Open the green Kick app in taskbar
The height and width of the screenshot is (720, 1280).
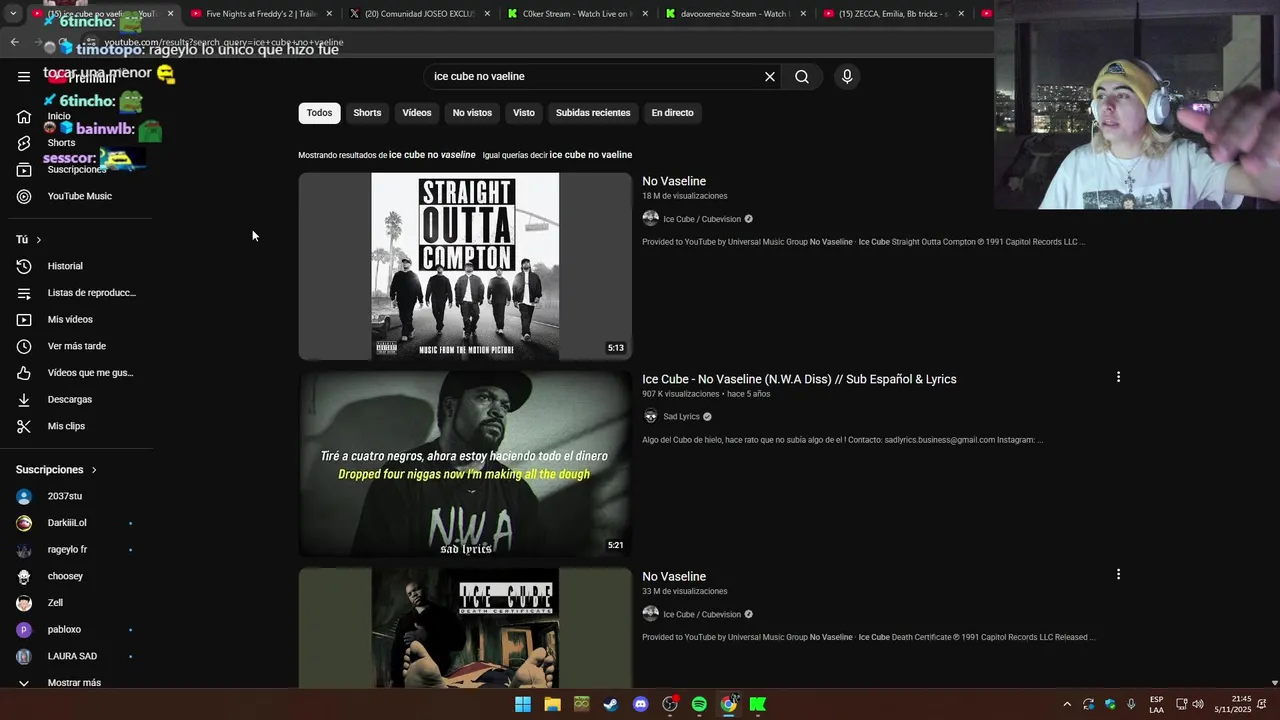(758, 704)
